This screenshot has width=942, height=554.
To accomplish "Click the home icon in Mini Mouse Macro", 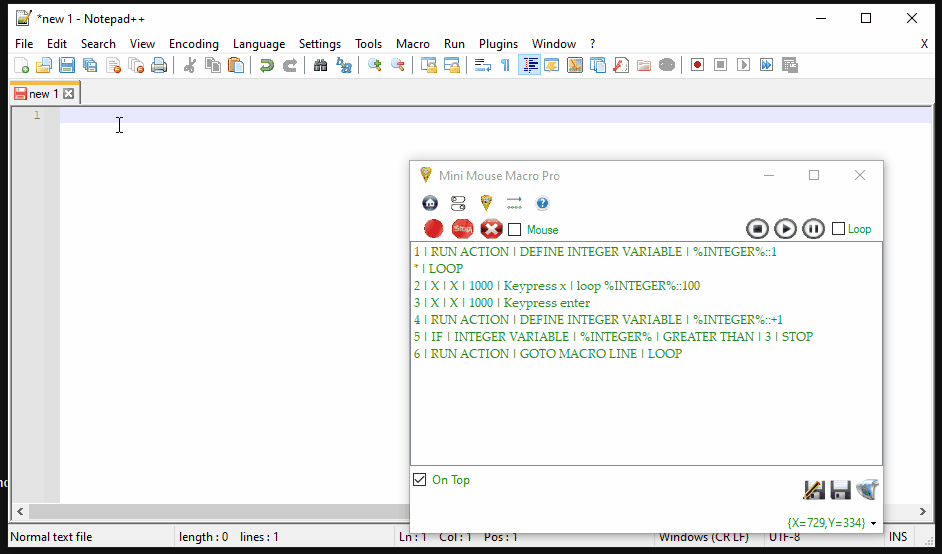I will pyautogui.click(x=430, y=203).
